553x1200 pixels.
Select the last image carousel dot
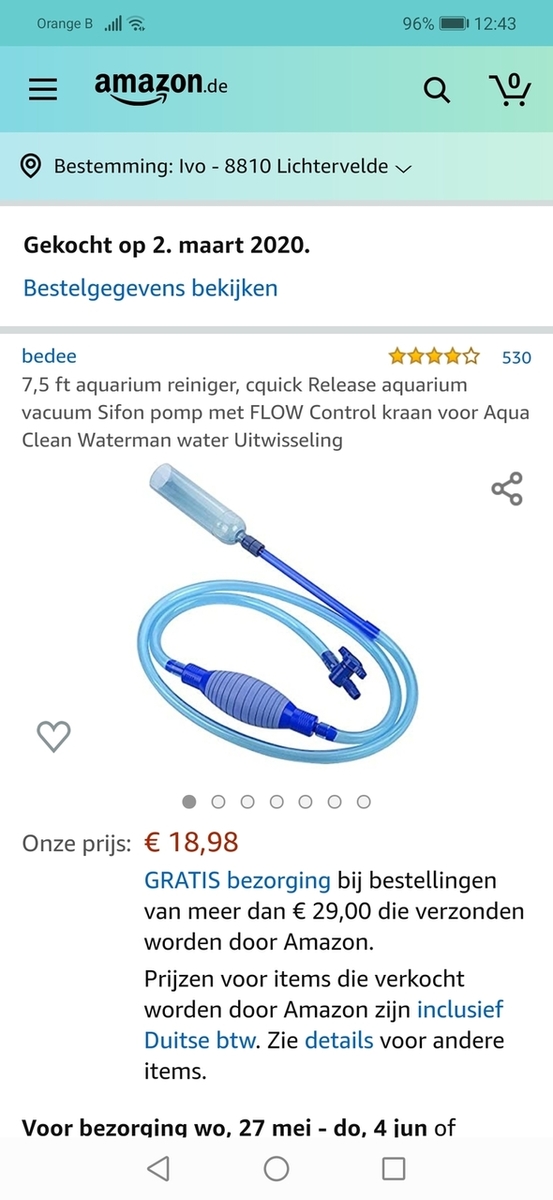tap(364, 801)
